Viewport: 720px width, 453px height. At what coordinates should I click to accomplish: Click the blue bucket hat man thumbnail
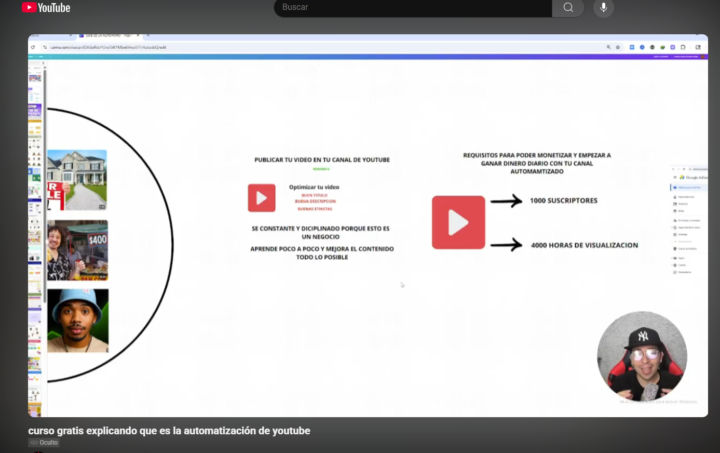[x=78, y=321]
